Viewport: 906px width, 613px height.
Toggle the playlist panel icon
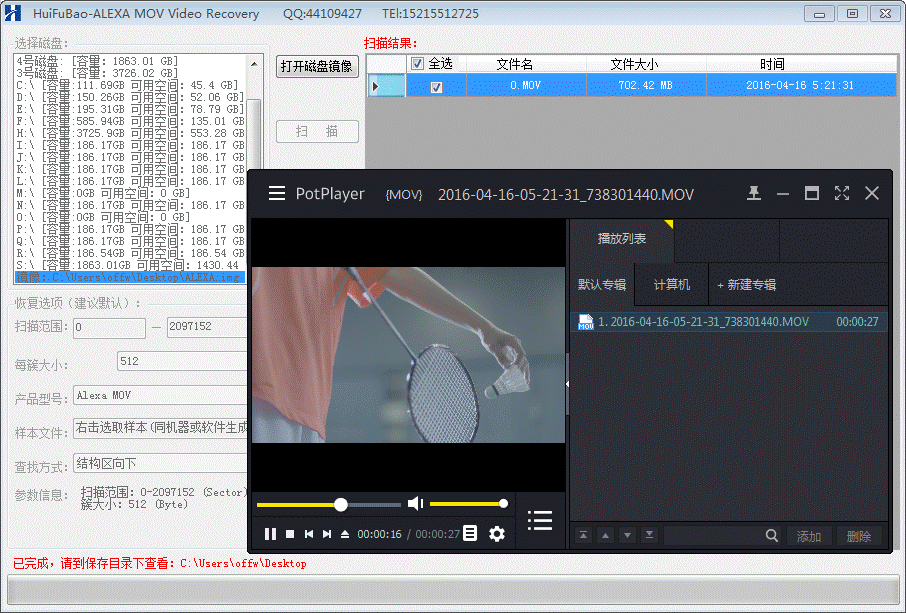pyautogui.click(x=540, y=520)
